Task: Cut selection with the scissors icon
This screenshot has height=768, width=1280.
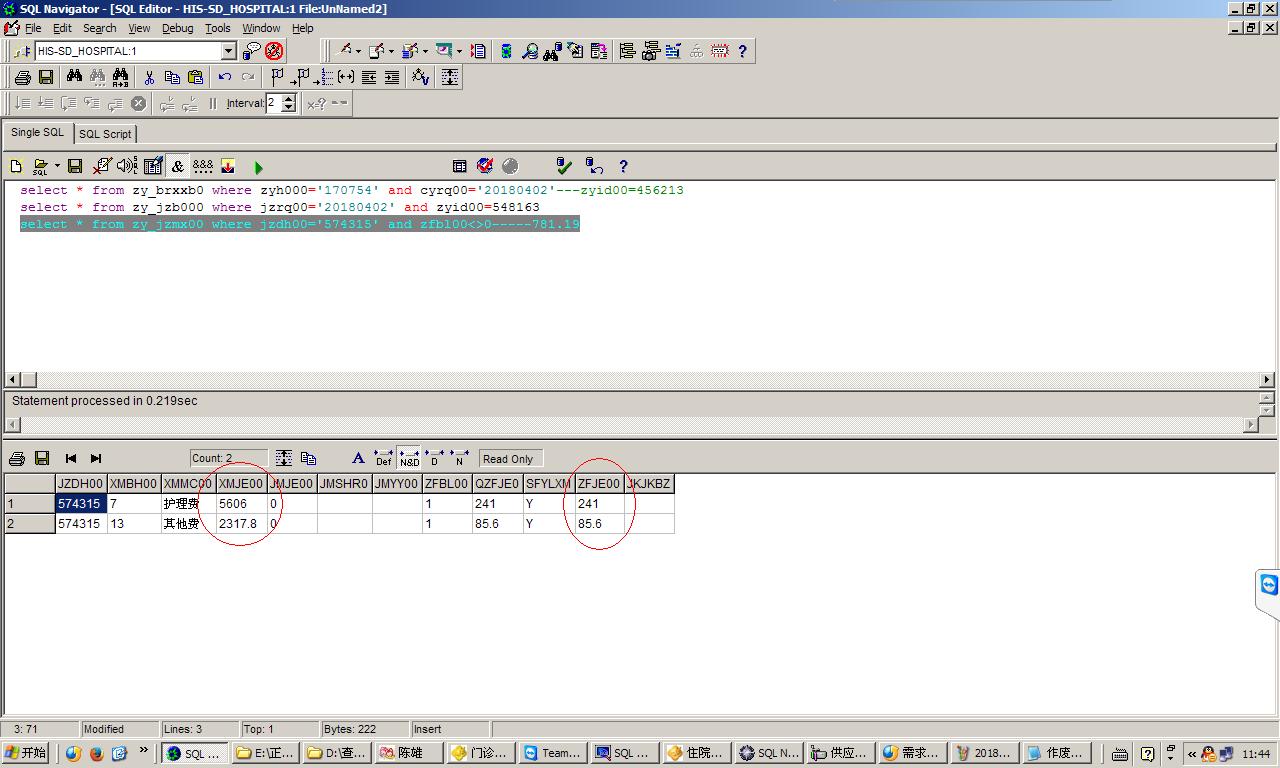Action: 149,77
